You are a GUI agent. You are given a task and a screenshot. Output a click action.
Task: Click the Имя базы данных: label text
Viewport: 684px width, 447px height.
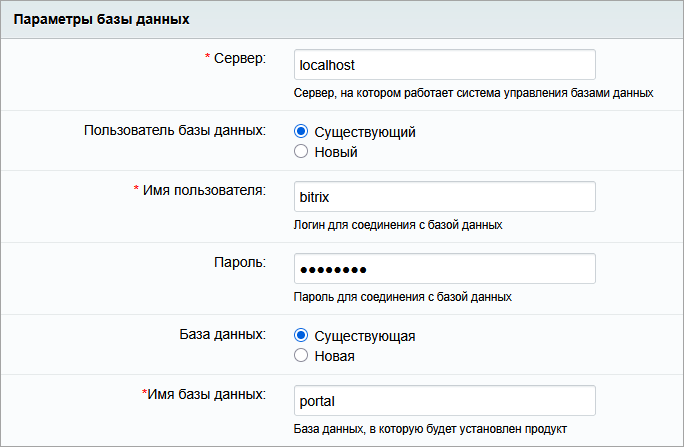point(206,394)
